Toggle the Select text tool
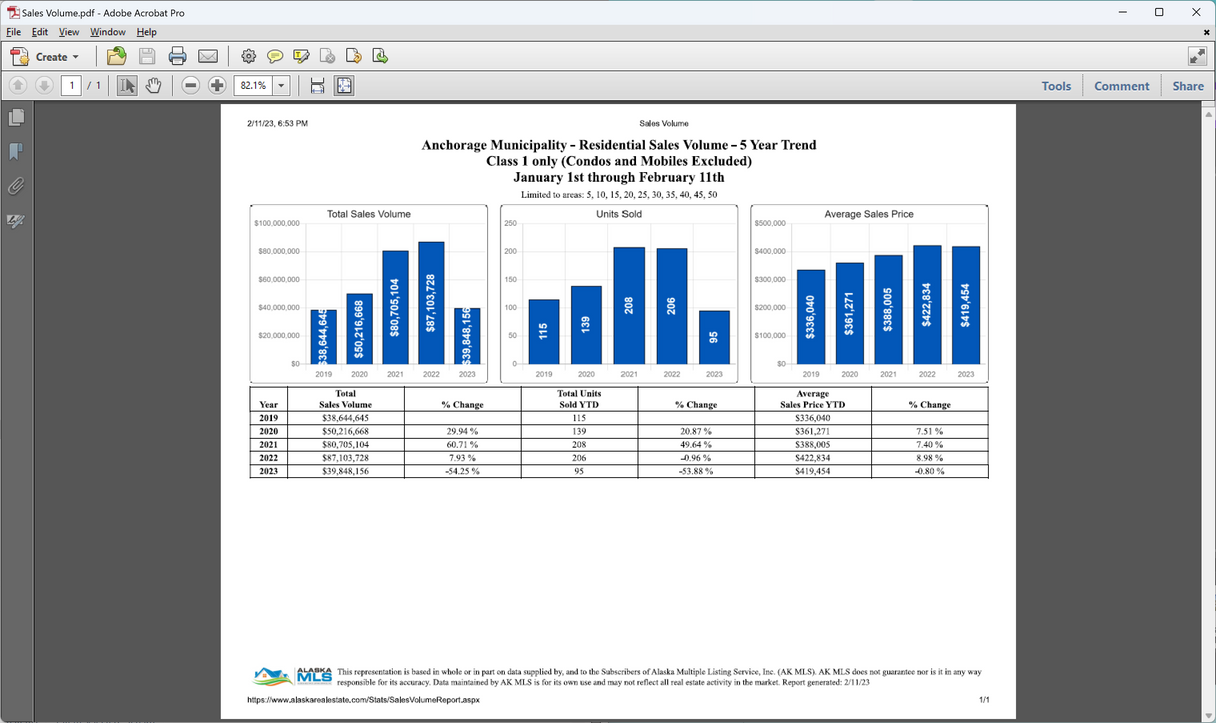 click(x=127, y=86)
